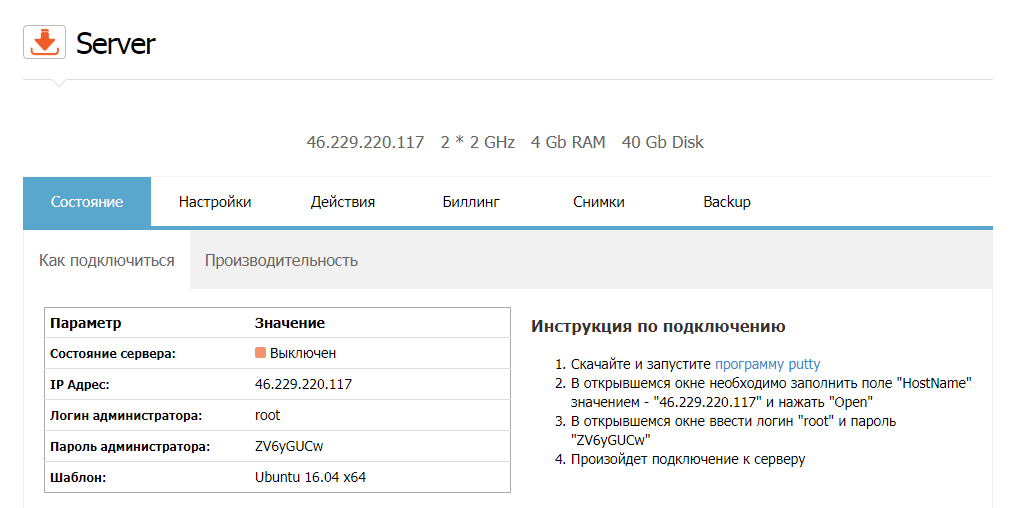Open the Снимки tab
Screen dimensions: 1013x508
598,202
